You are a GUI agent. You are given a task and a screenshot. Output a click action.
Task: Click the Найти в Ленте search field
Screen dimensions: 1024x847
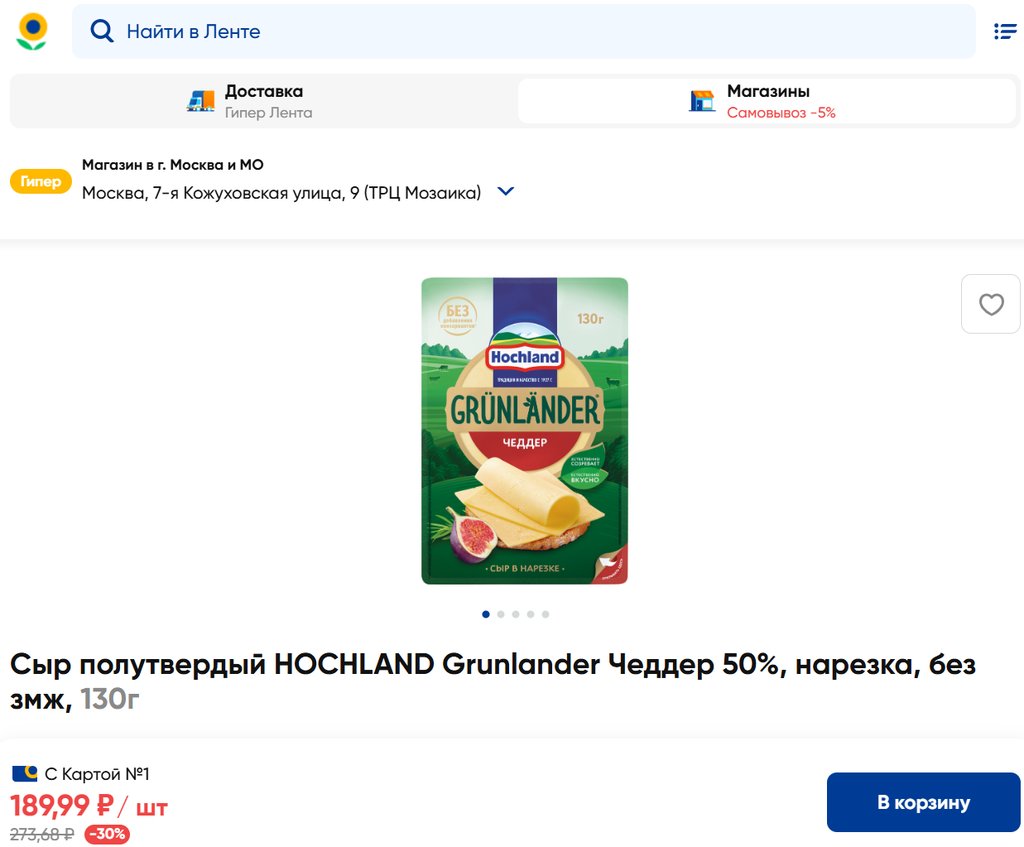coord(524,31)
